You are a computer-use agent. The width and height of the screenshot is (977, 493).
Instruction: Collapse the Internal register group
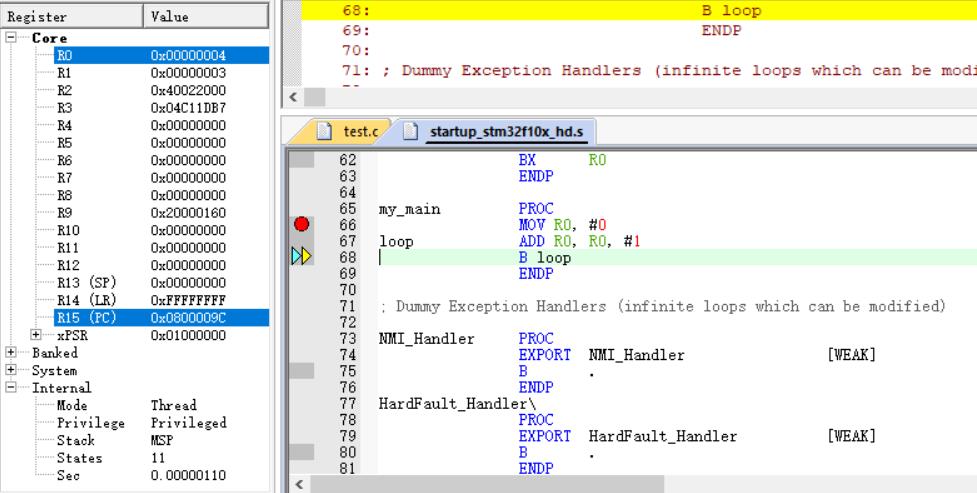(11, 387)
